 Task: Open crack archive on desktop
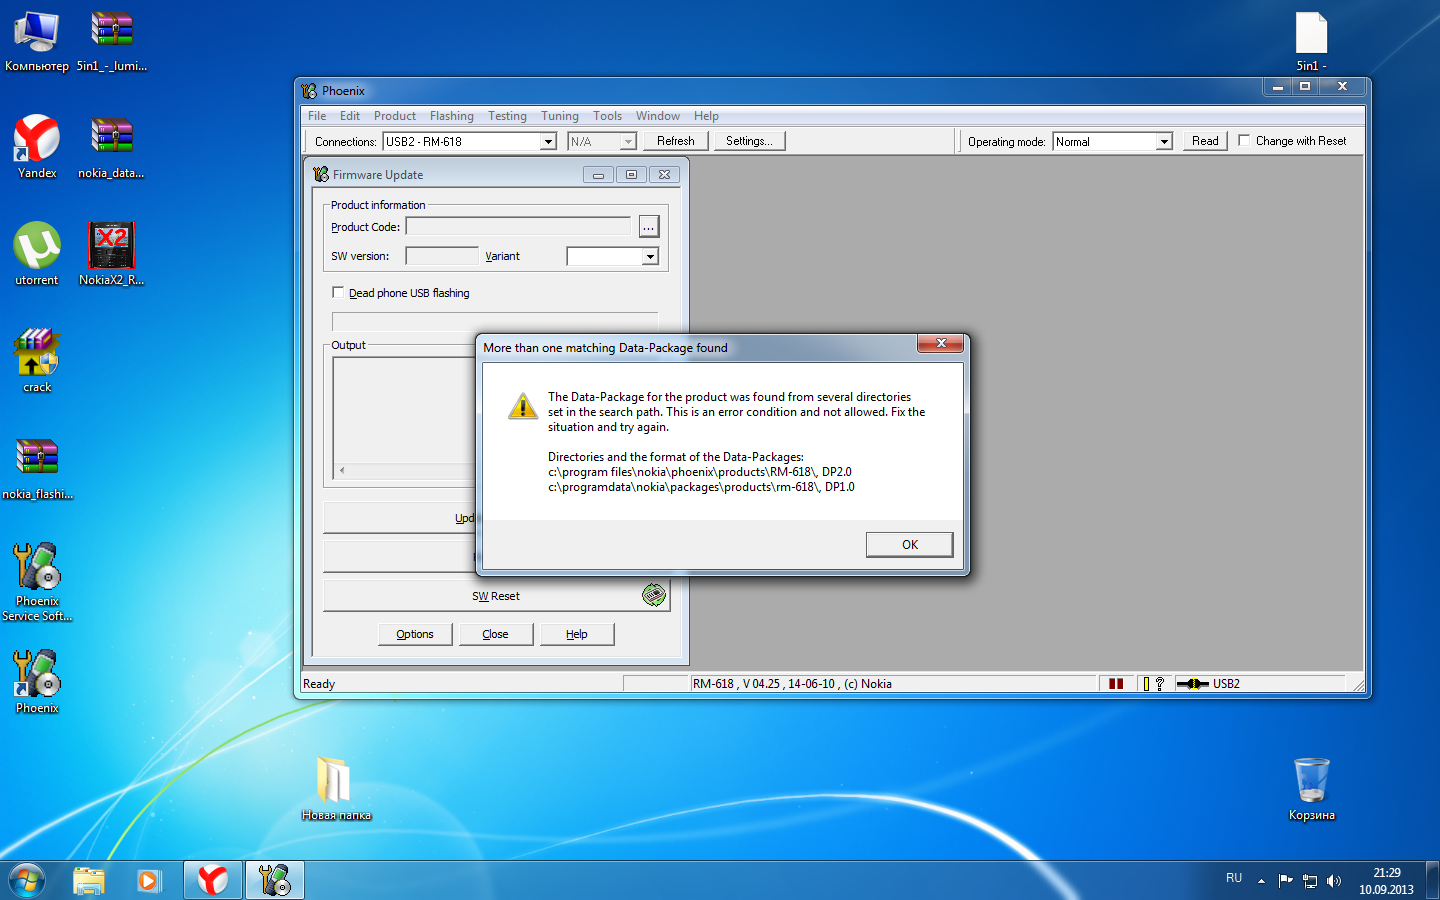37,361
